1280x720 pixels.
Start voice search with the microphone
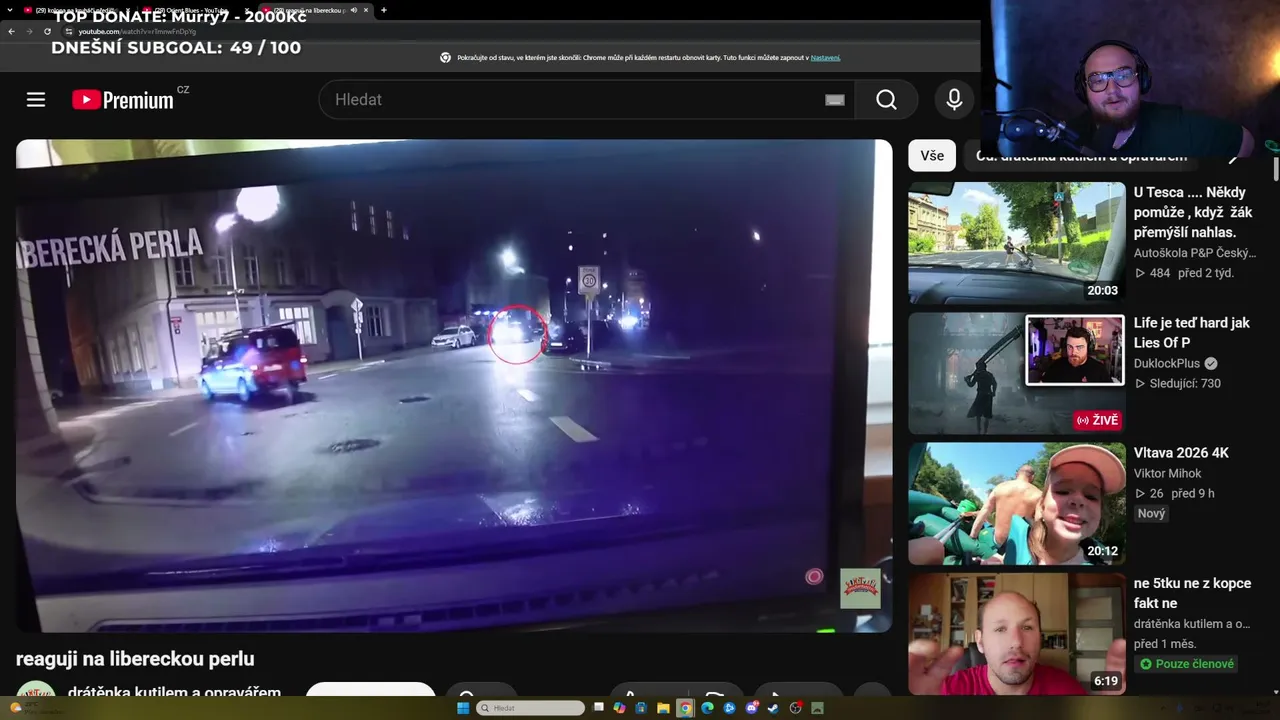coord(954,100)
